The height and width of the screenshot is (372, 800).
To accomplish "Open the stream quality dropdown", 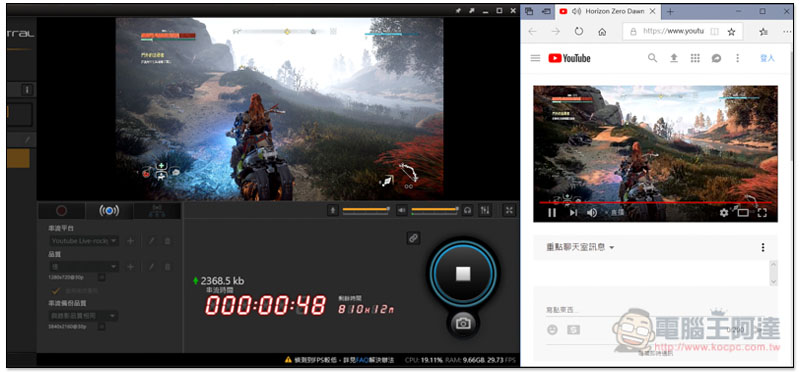I will [84, 266].
